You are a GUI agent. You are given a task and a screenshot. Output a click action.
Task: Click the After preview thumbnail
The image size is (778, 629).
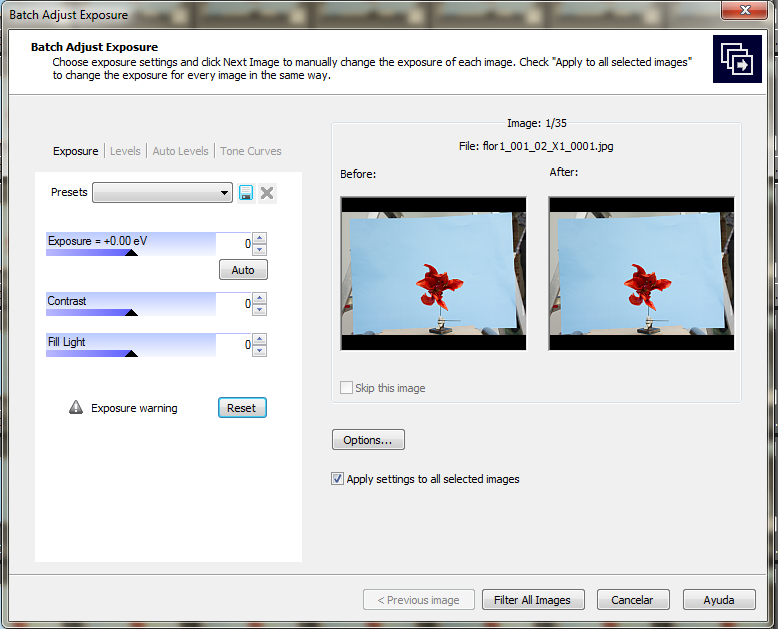(641, 273)
